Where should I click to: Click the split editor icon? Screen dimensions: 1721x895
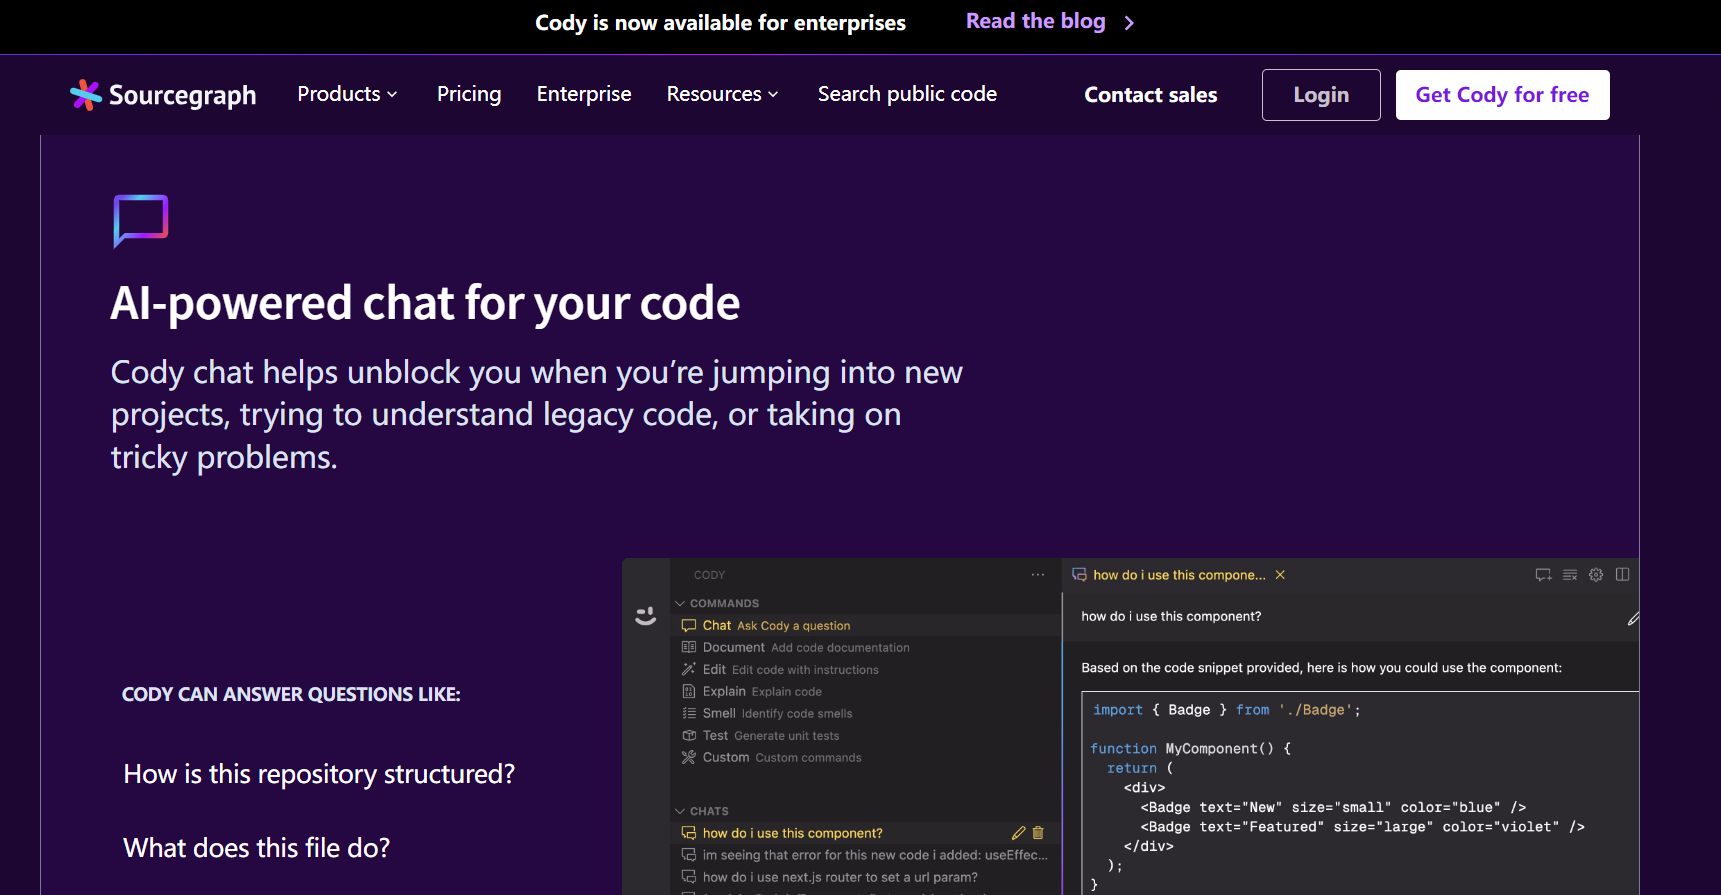pos(1622,575)
